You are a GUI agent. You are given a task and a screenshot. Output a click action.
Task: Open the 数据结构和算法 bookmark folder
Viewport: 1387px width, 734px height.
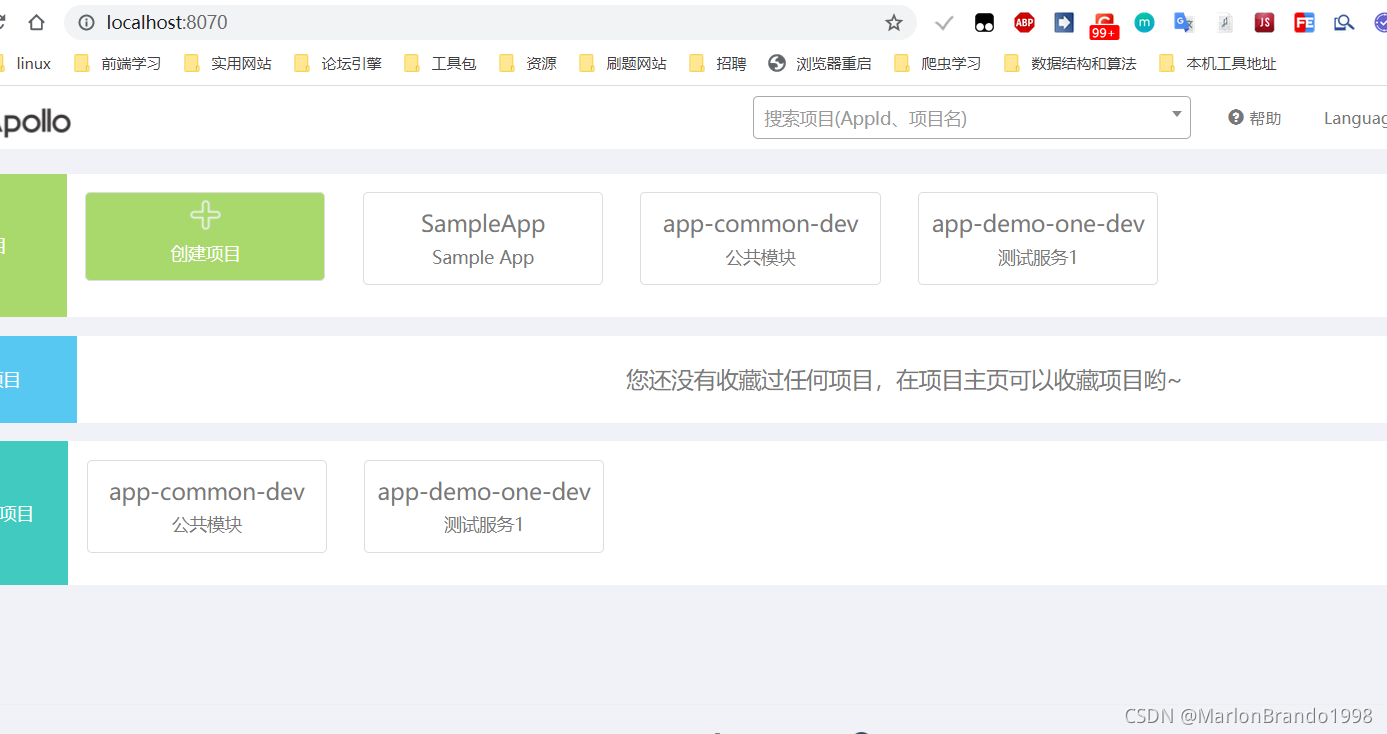tap(1070, 63)
